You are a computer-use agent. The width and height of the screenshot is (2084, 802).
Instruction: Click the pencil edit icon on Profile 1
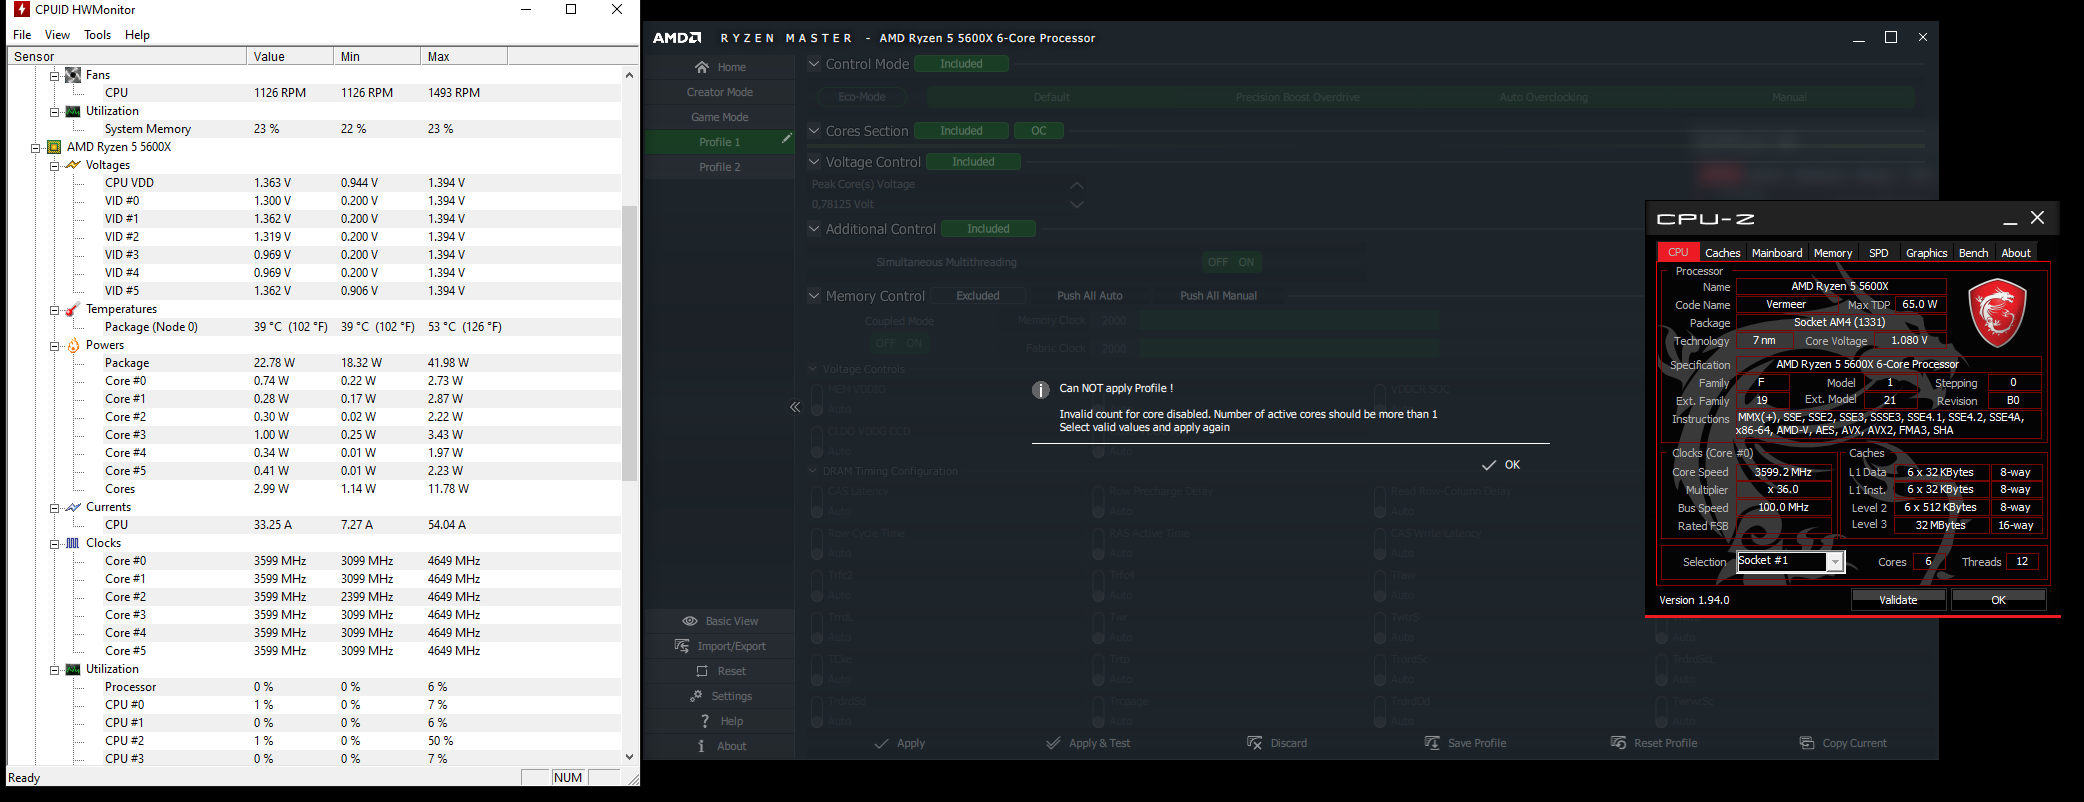787,139
